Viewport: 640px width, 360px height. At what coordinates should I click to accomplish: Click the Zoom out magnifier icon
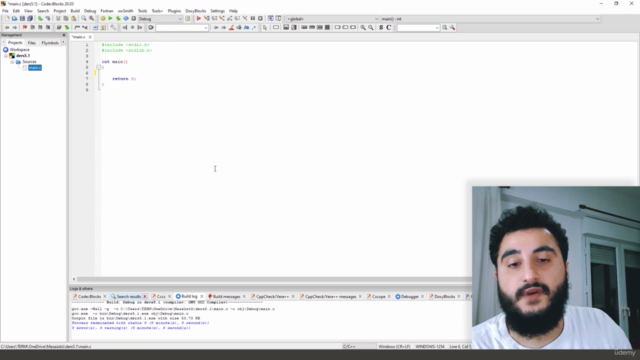[x=371, y=28]
